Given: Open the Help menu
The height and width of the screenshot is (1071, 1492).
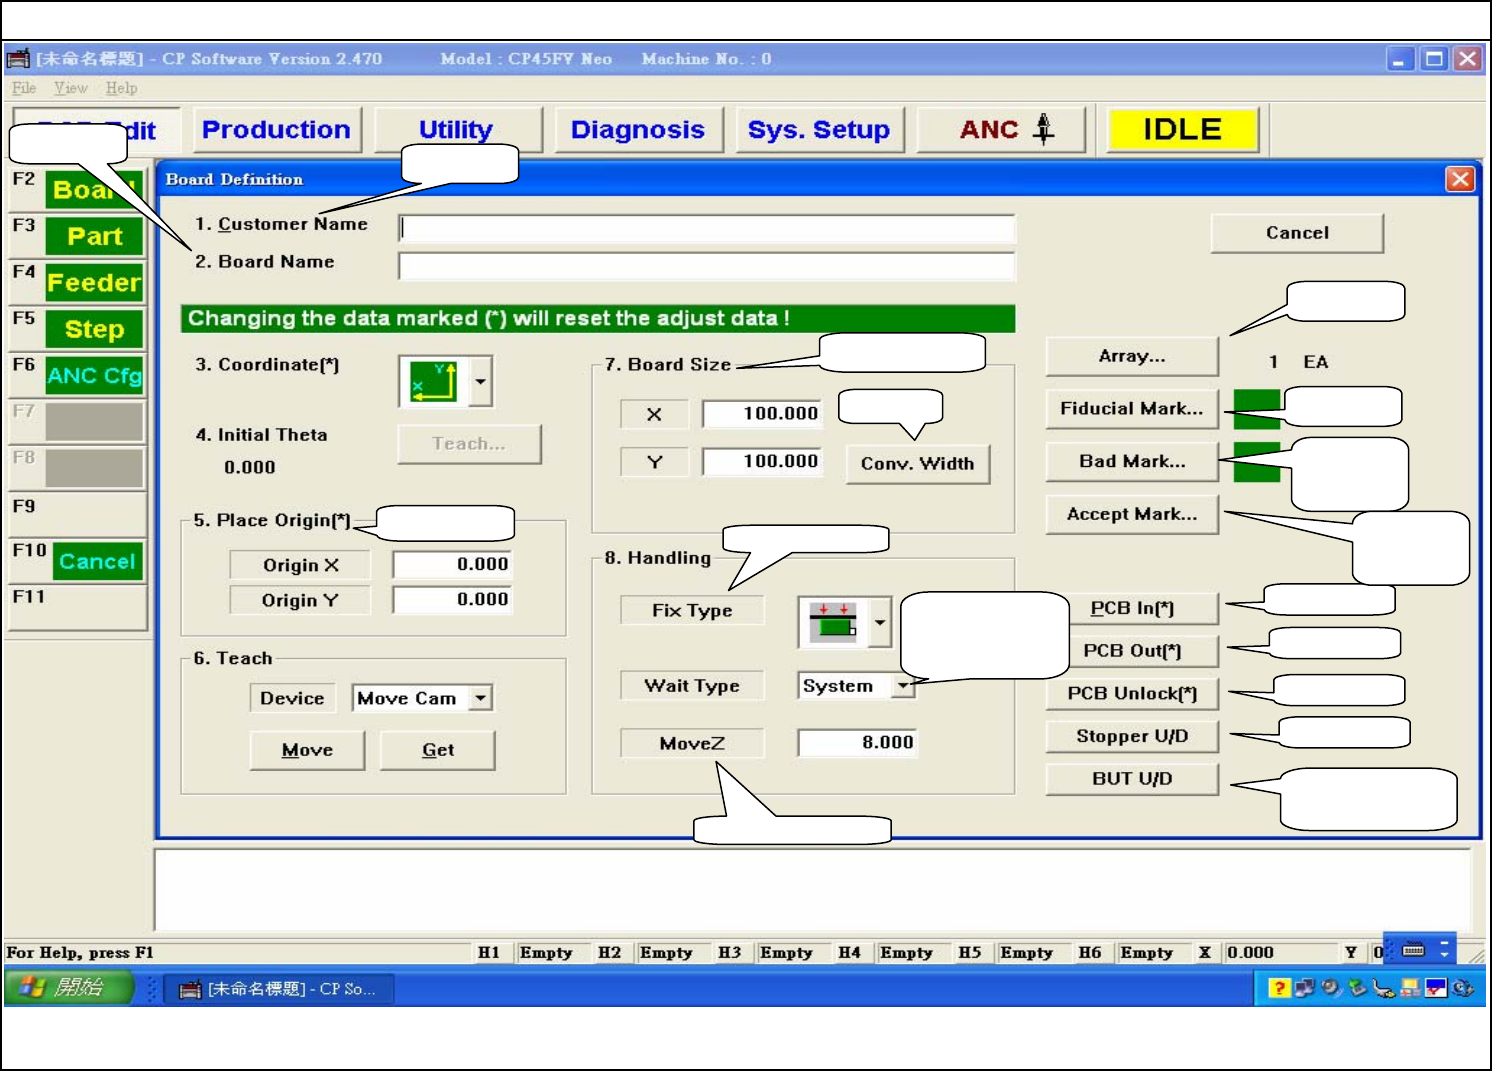Looking at the screenshot, I should tap(122, 88).
